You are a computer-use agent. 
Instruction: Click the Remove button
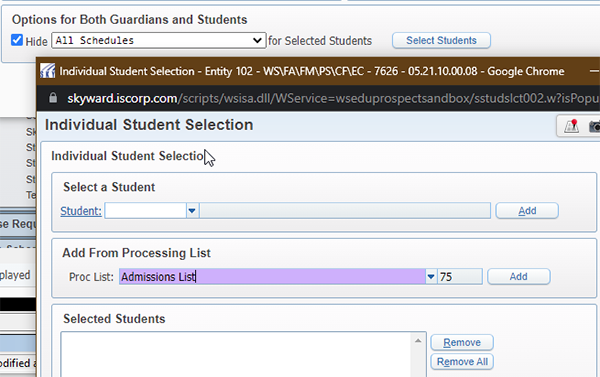click(x=462, y=342)
